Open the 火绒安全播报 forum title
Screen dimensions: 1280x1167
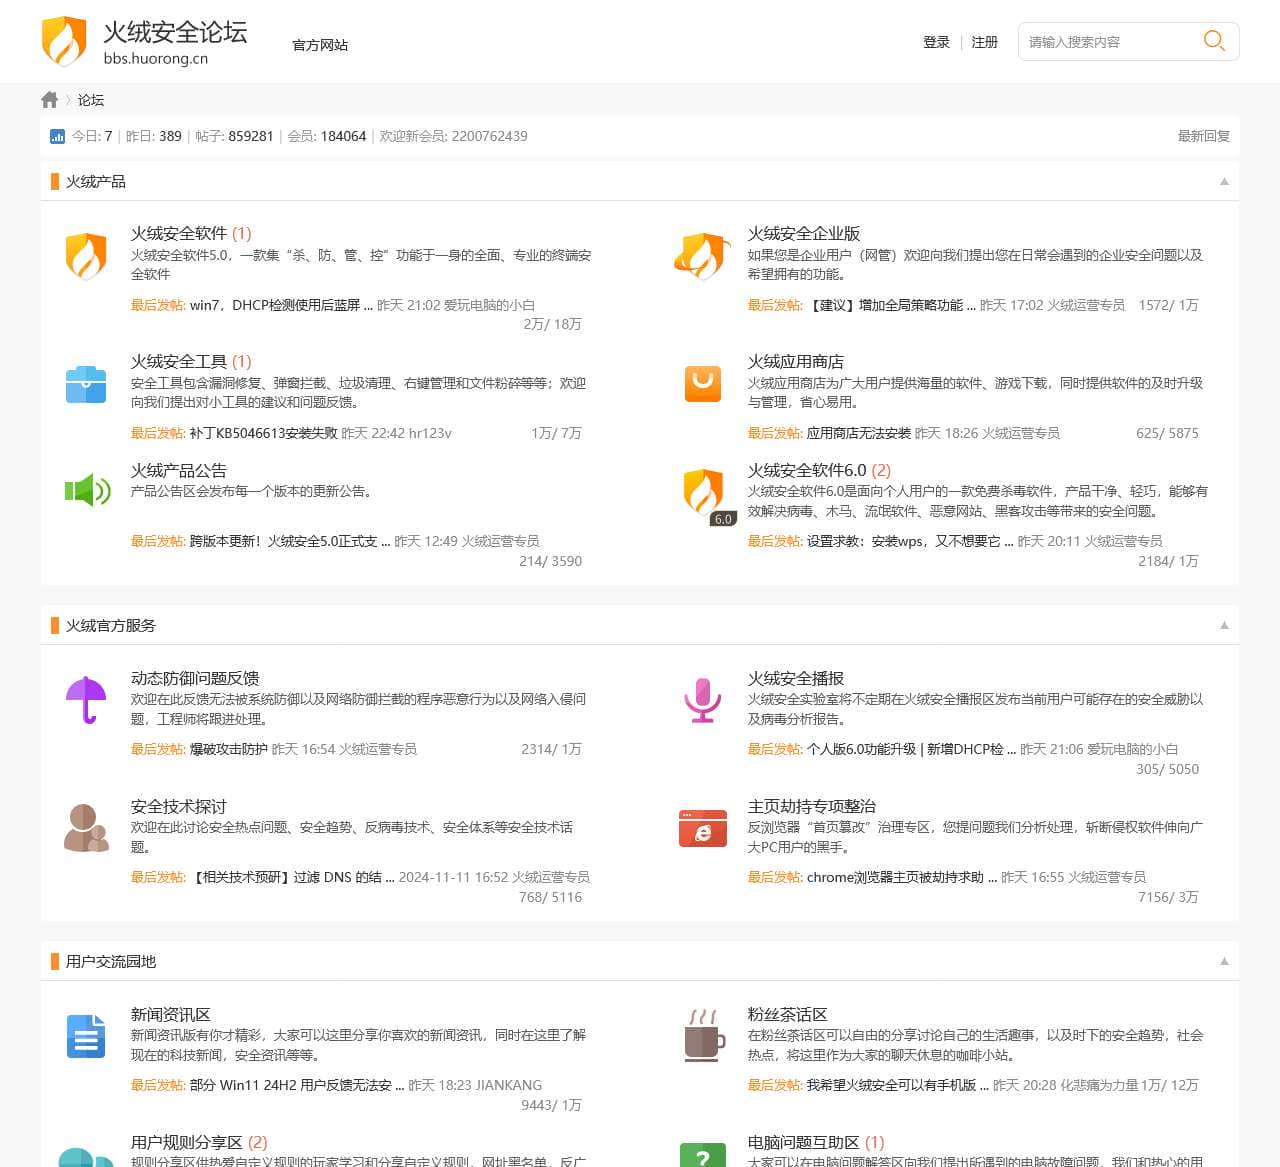click(796, 678)
